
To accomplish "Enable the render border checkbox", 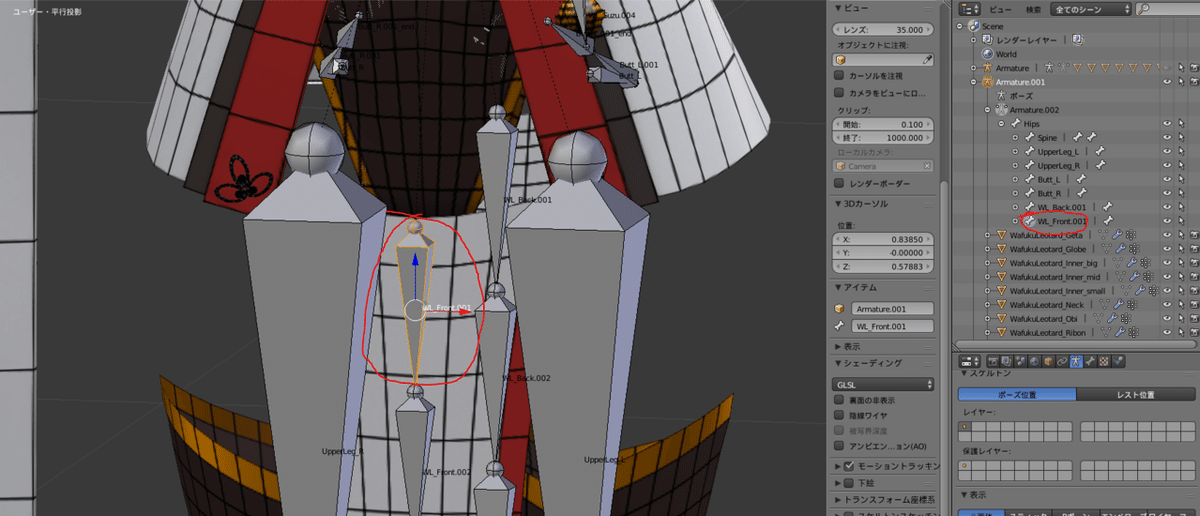I will [x=839, y=184].
